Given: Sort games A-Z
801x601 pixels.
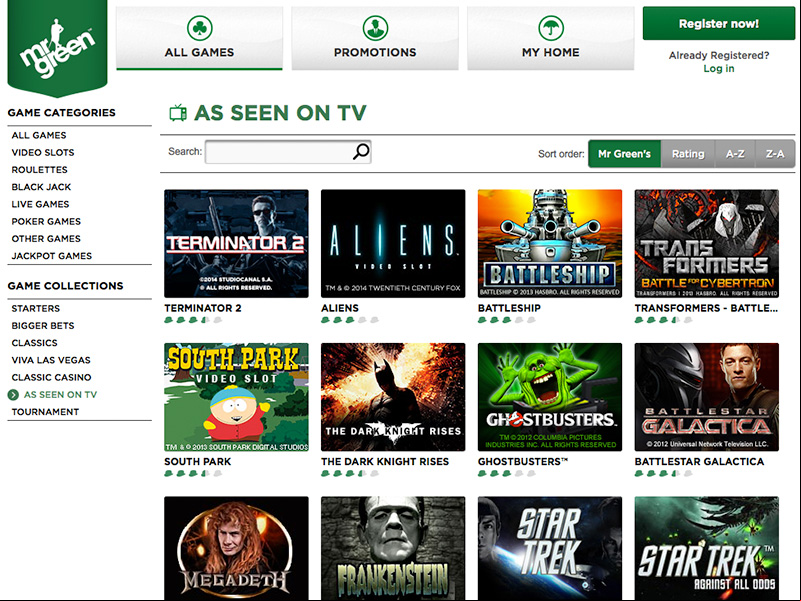Looking at the screenshot, I should 735,154.
